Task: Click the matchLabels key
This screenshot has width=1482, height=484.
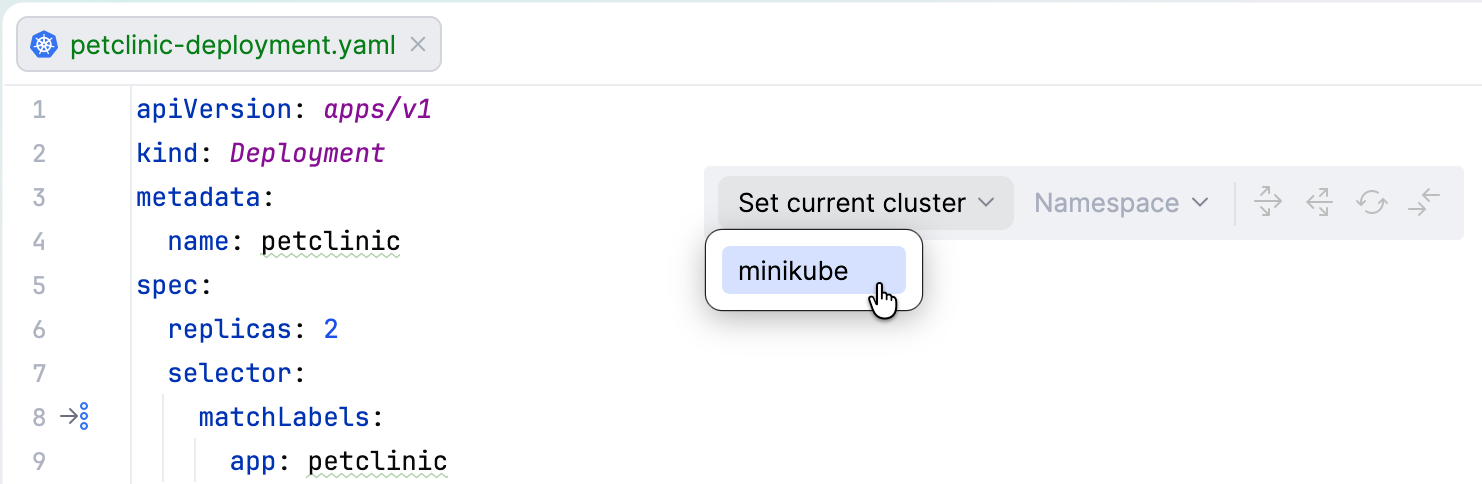Action: [283, 417]
